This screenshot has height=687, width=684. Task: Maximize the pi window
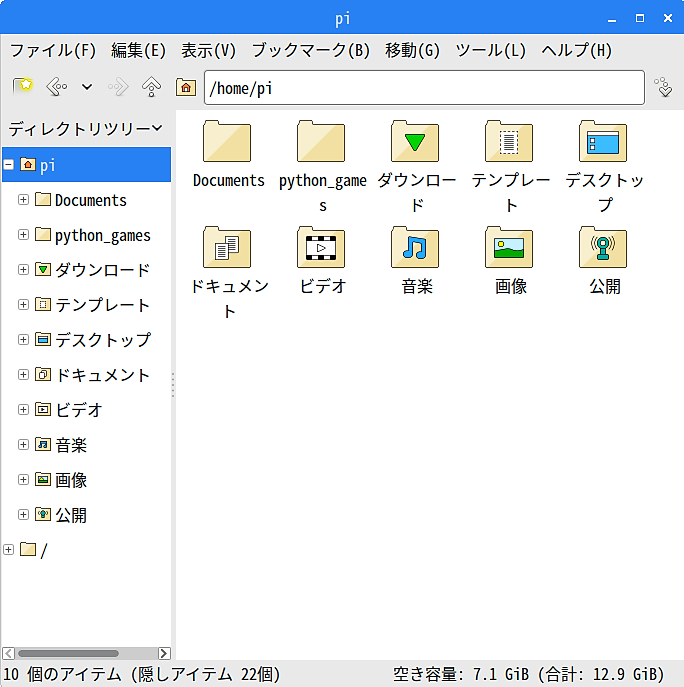click(x=640, y=18)
